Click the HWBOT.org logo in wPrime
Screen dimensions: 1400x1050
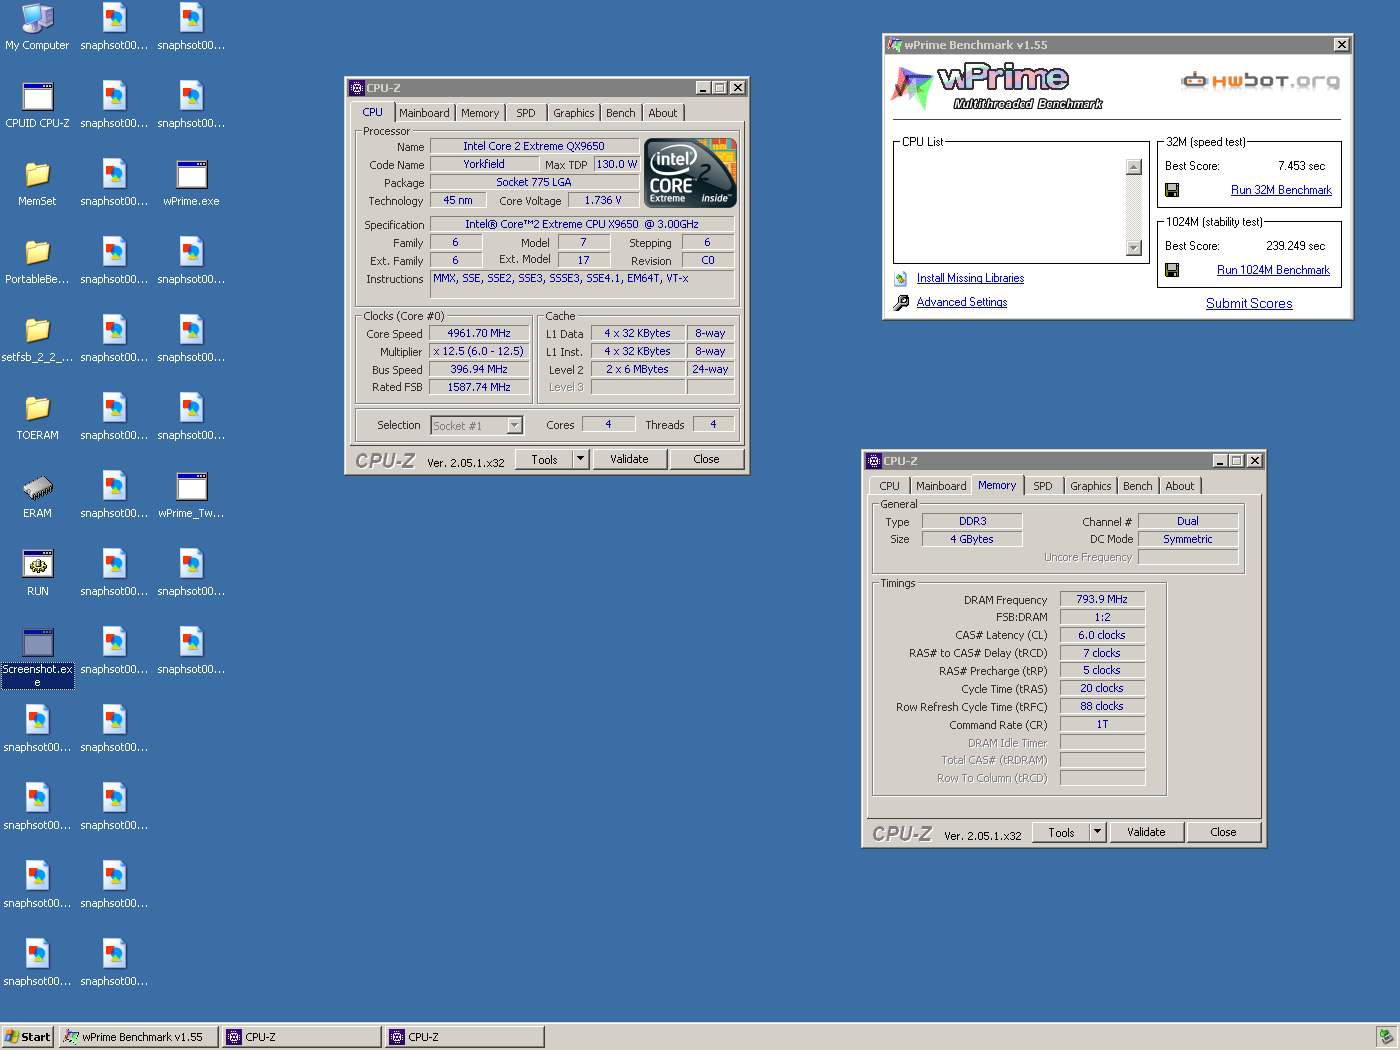click(1260, 81)
